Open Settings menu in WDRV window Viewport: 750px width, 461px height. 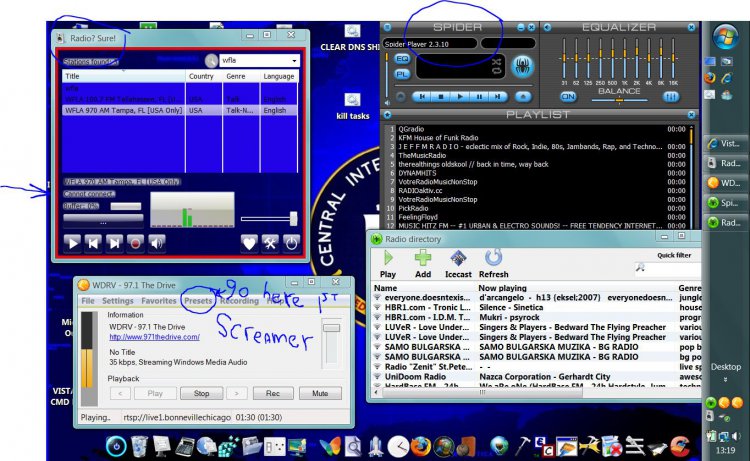coord(118,301)
